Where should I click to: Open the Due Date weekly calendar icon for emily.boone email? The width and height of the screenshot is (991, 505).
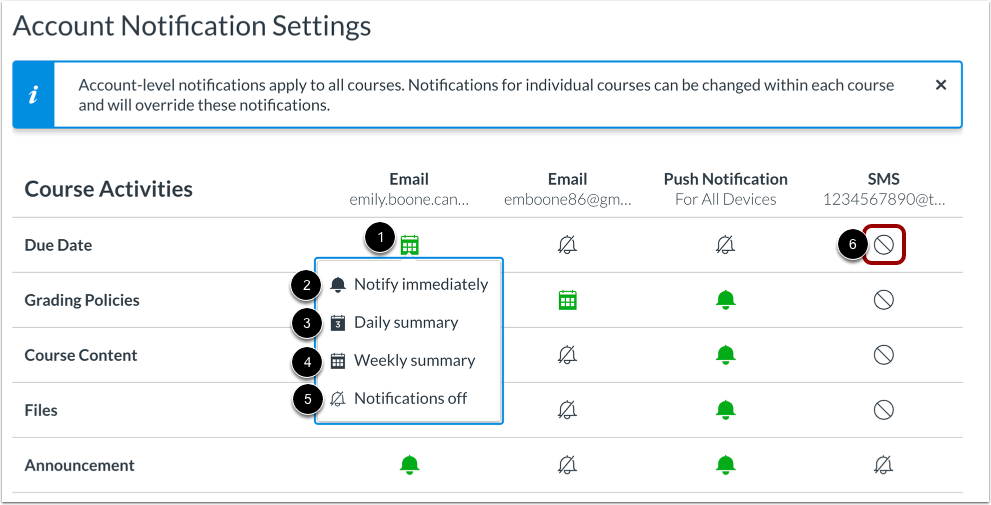tap(410, 245)
